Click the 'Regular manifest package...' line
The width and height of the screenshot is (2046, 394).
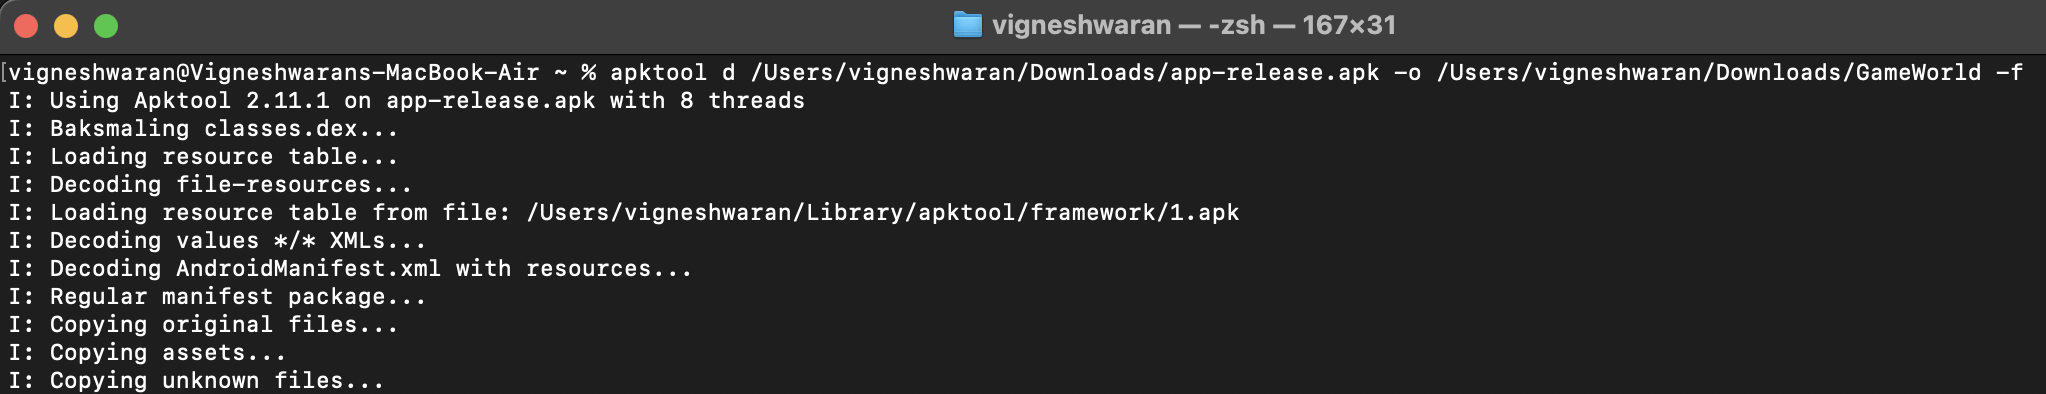pyautogui.click(x=218, y=297)
